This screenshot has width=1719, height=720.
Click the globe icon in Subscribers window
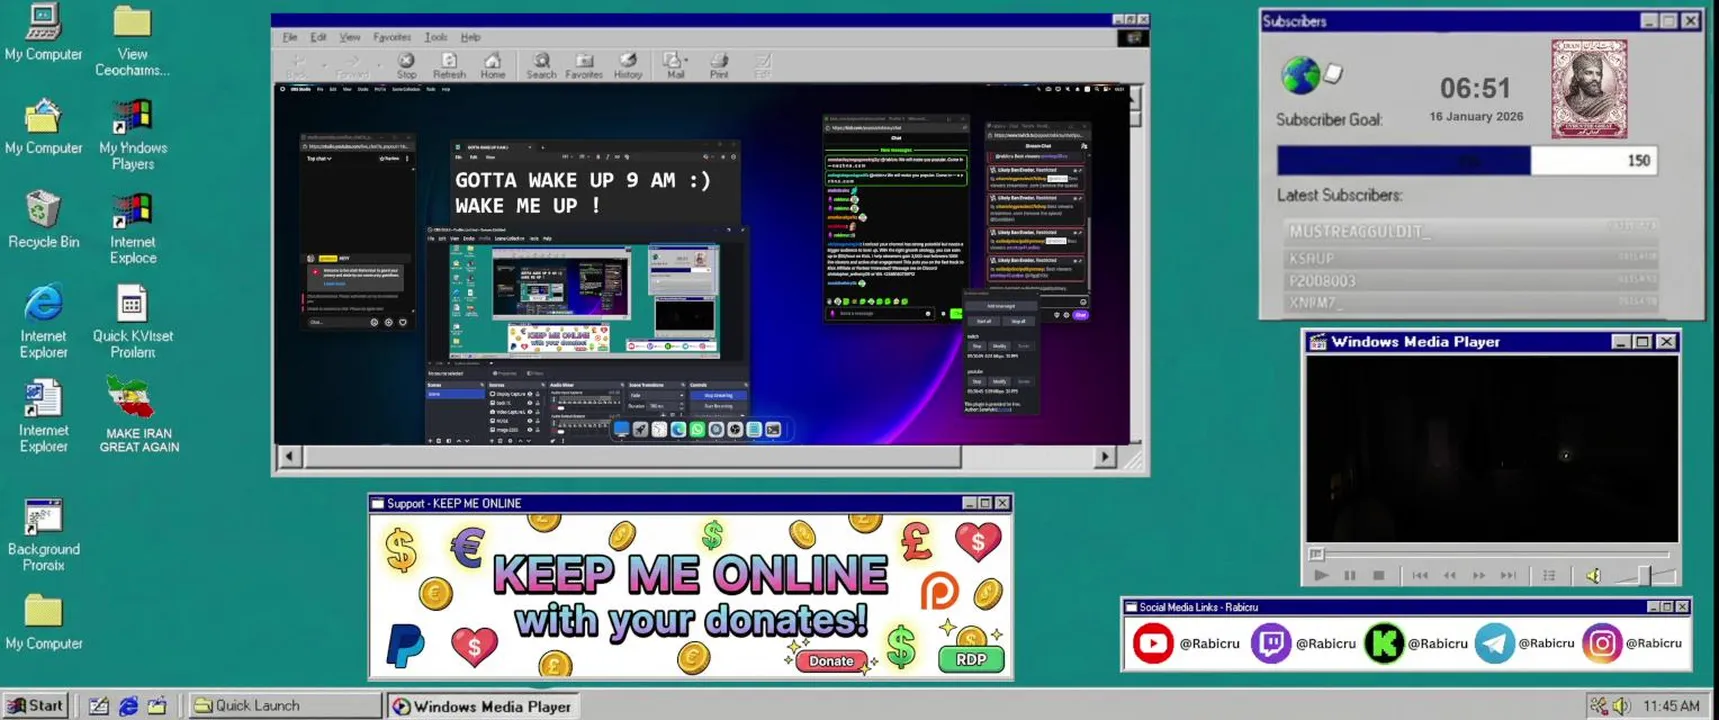pyautogui.click(x=1300, y=75)
